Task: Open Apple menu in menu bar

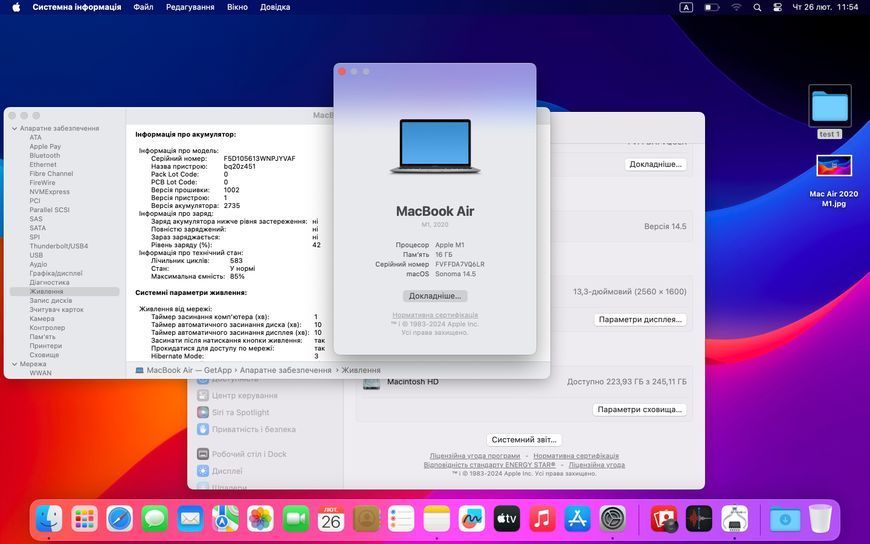Action: 16,7
